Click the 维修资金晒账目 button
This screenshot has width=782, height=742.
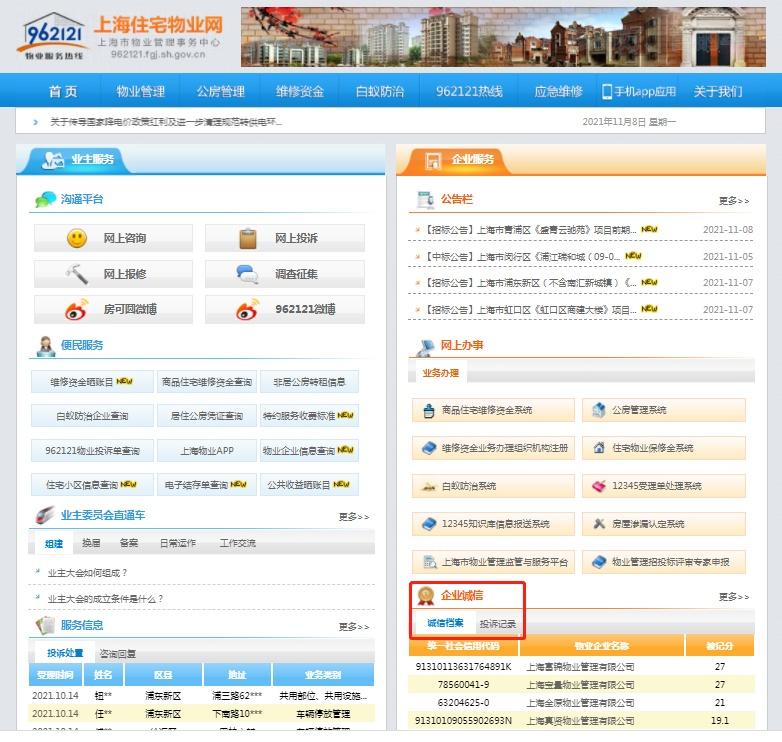tap(92, 382)
